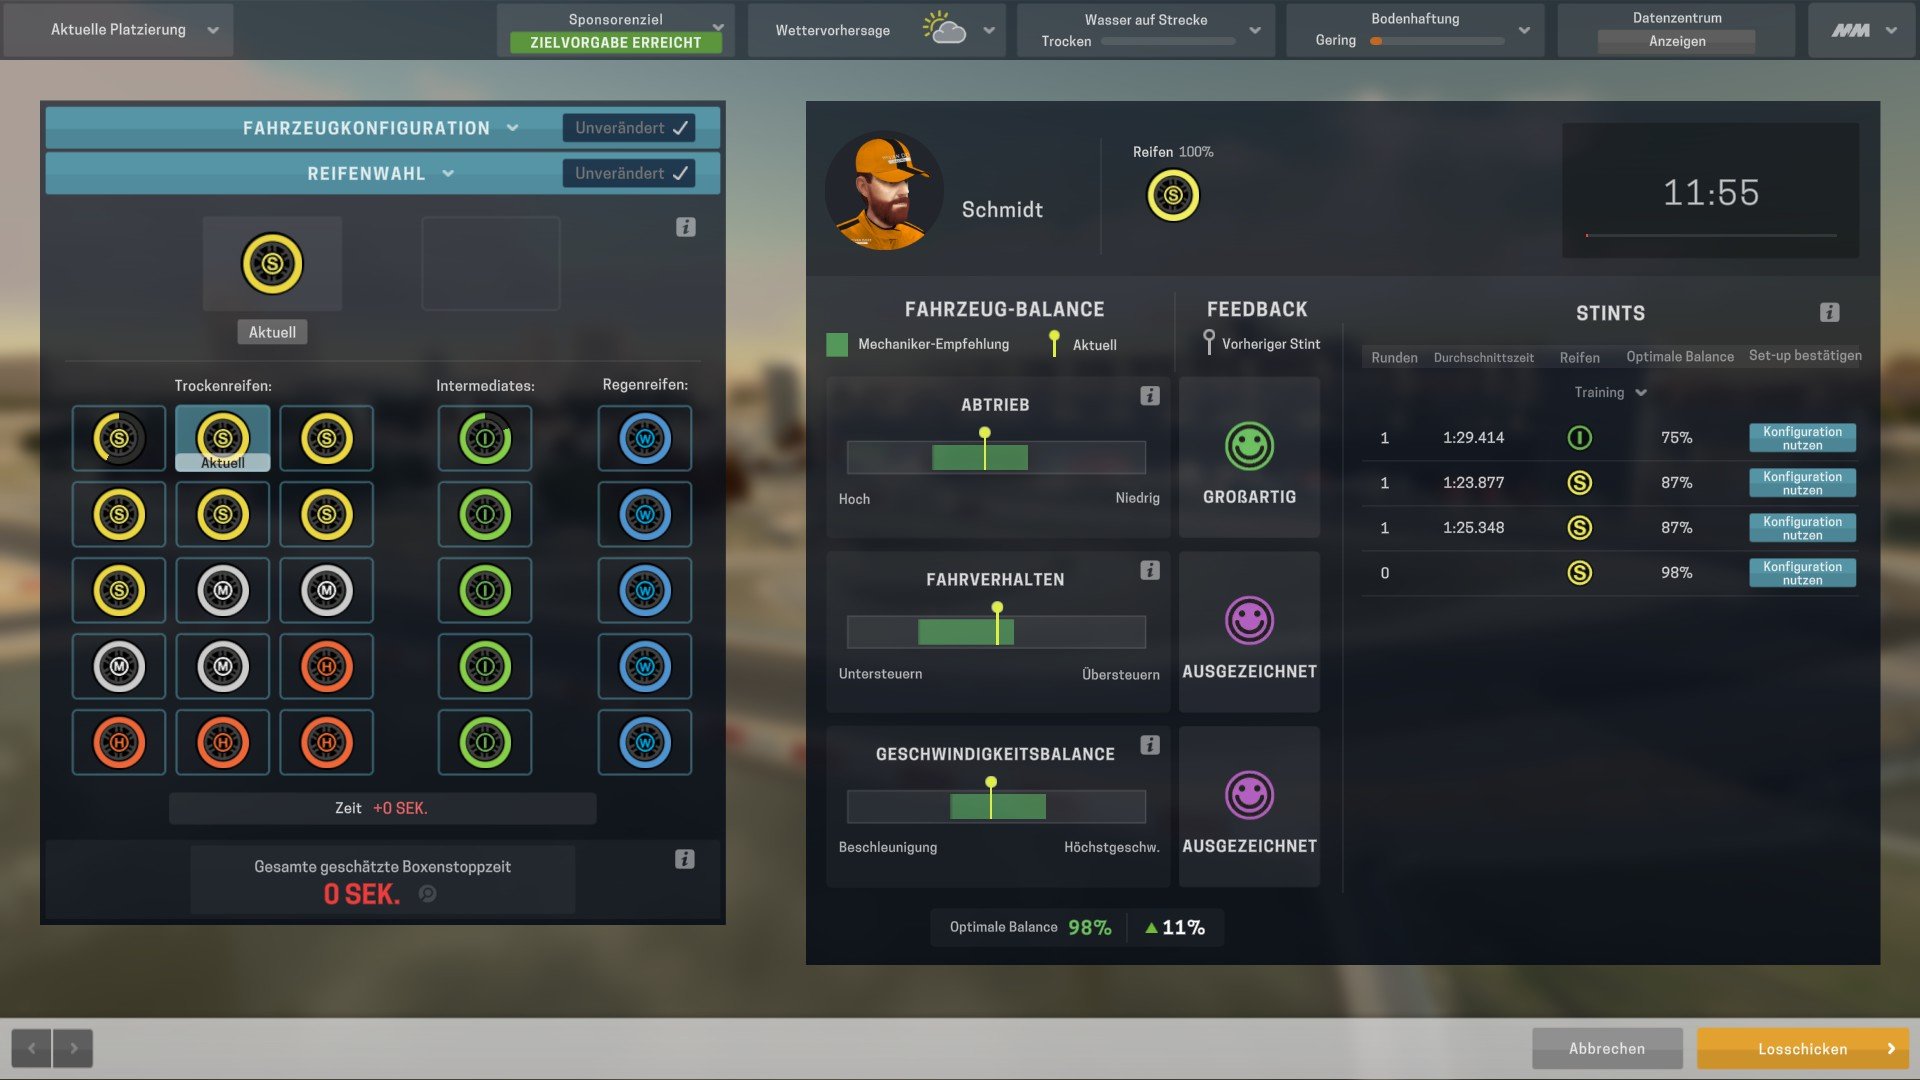Screen dimensions: 1920x1080
Task: Click info icon beside Boxenstoppzeit estimate
Action: (685, 859)
